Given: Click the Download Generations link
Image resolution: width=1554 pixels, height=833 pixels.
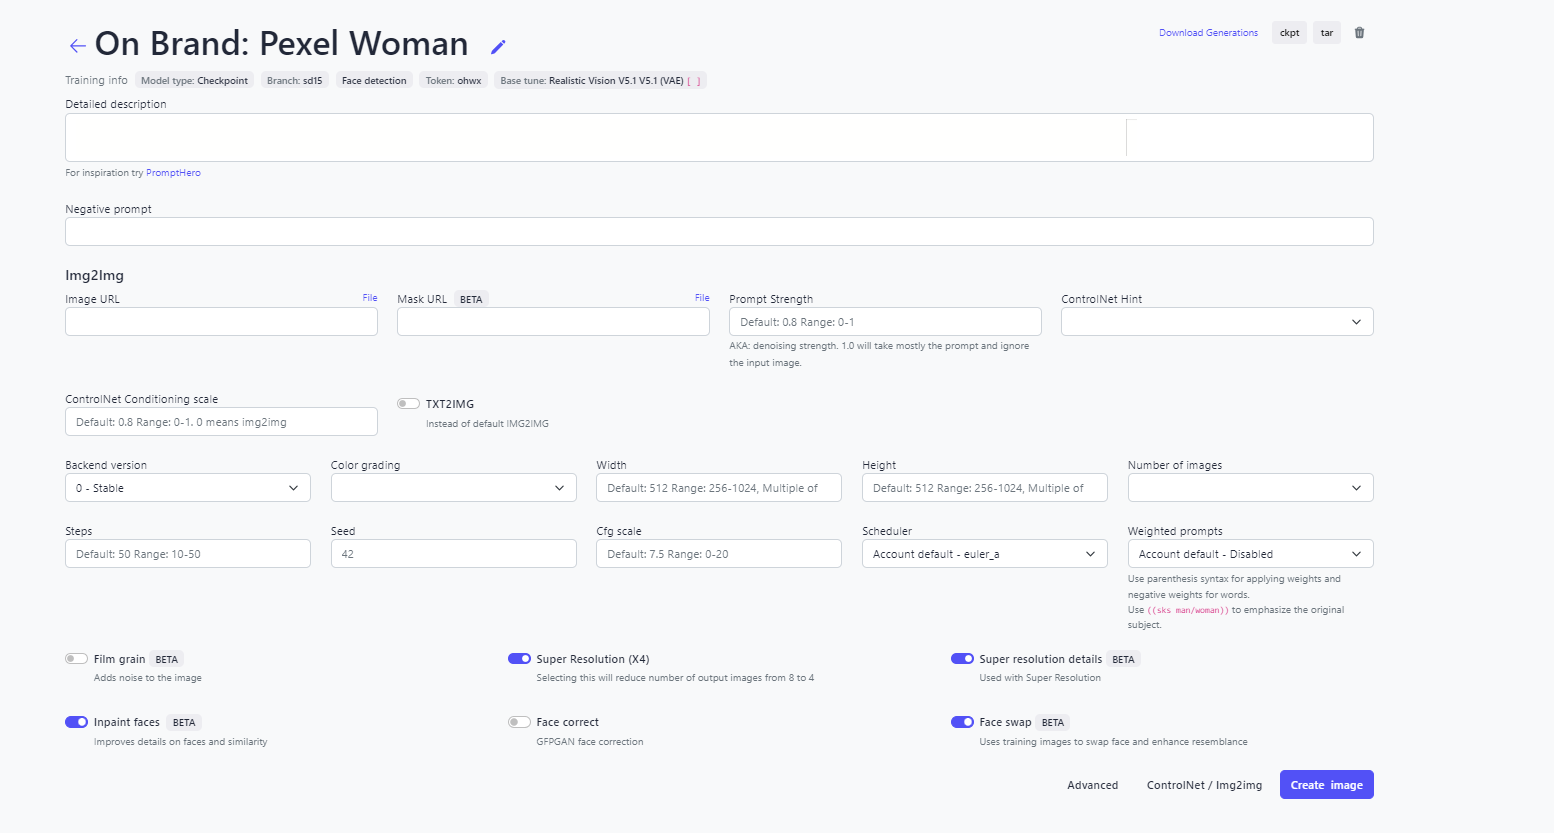Looking at the screenshot, I should click(1208, 33).
